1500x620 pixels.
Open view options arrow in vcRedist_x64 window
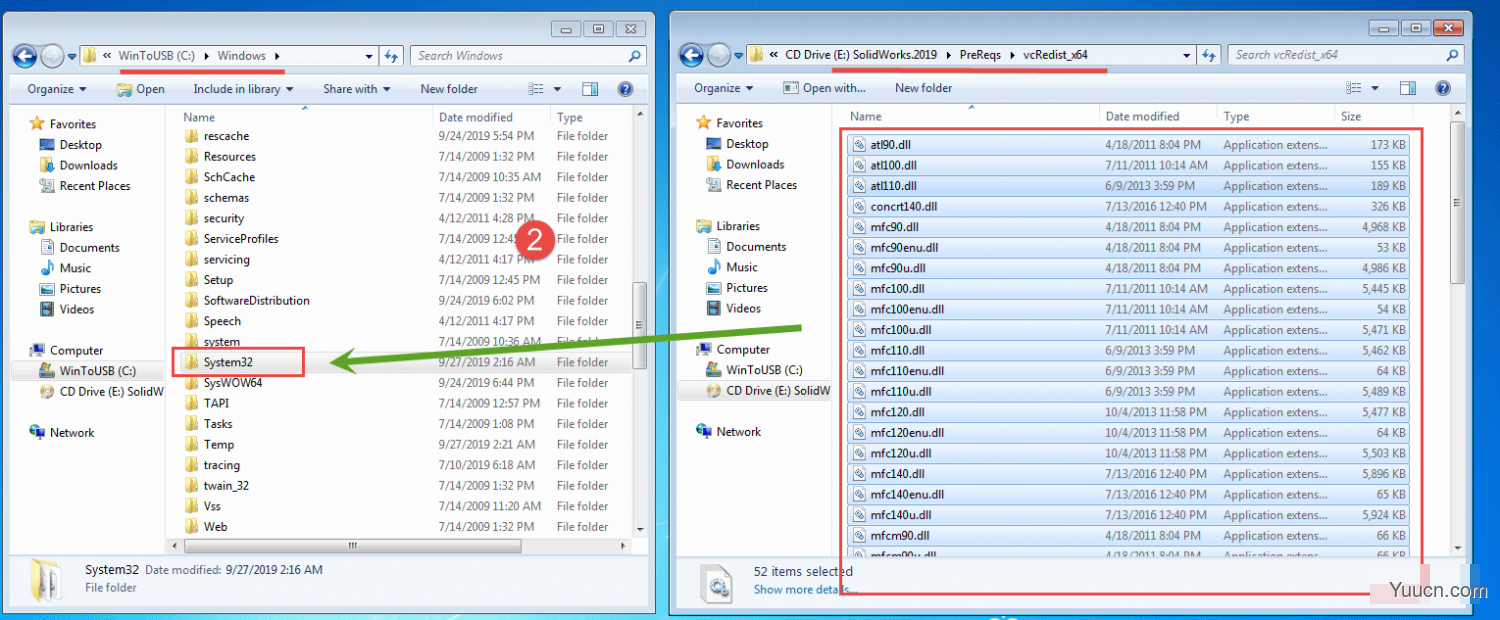[x=1376, y=88]
